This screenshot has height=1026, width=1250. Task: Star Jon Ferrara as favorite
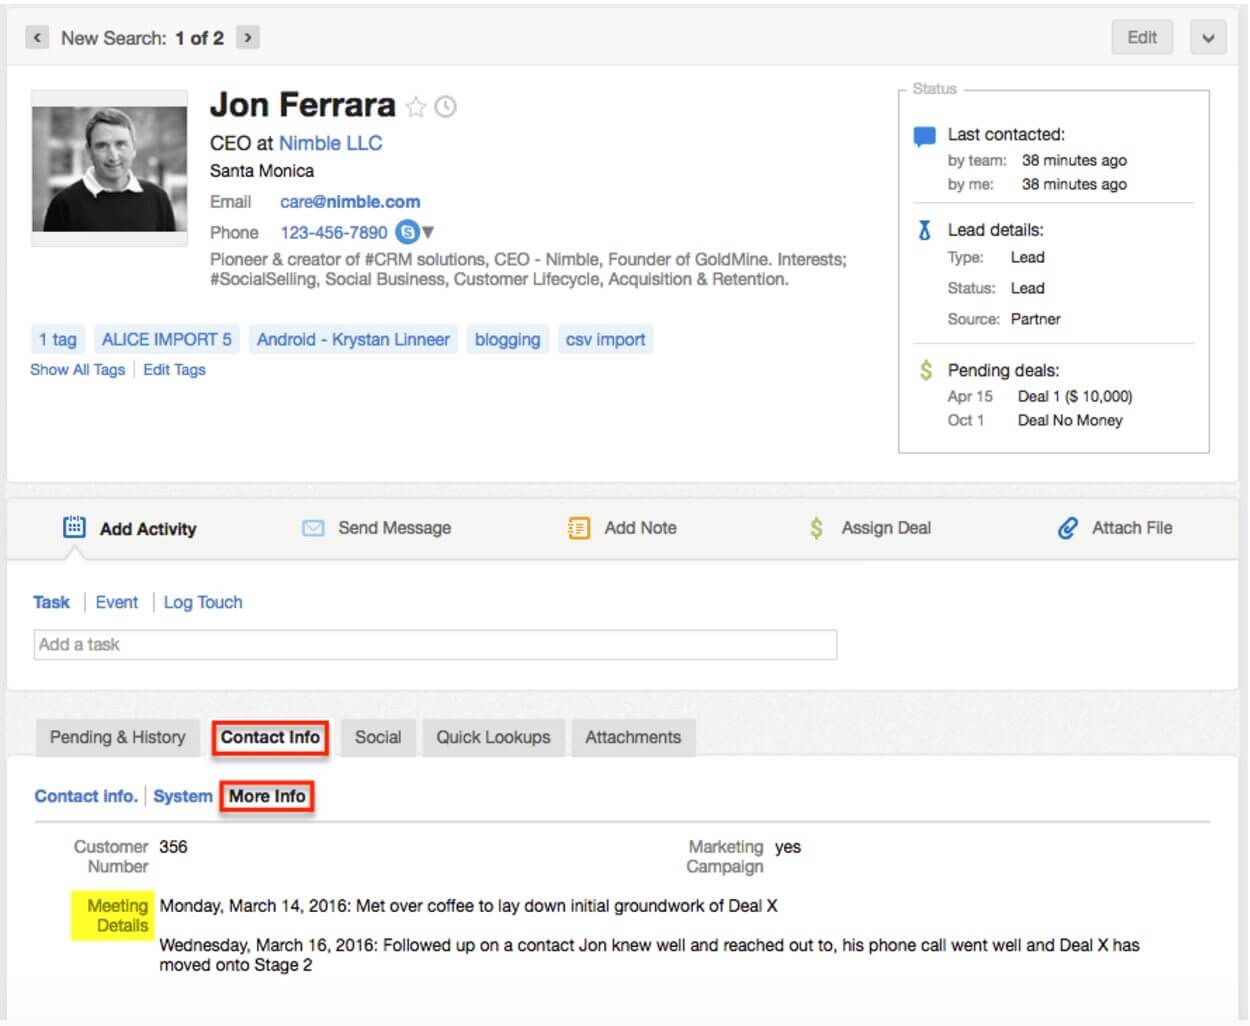point(416,107)
